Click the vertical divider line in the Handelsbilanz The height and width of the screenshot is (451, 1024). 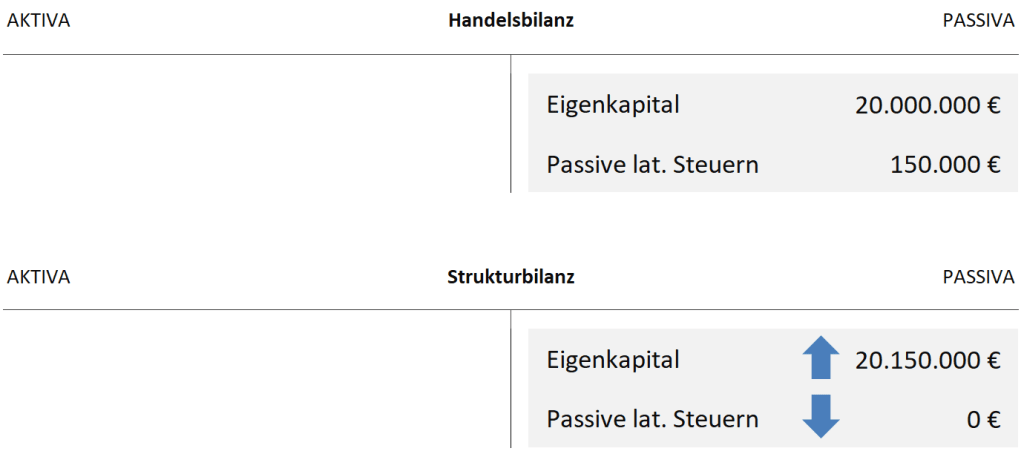tap(510, 125)
